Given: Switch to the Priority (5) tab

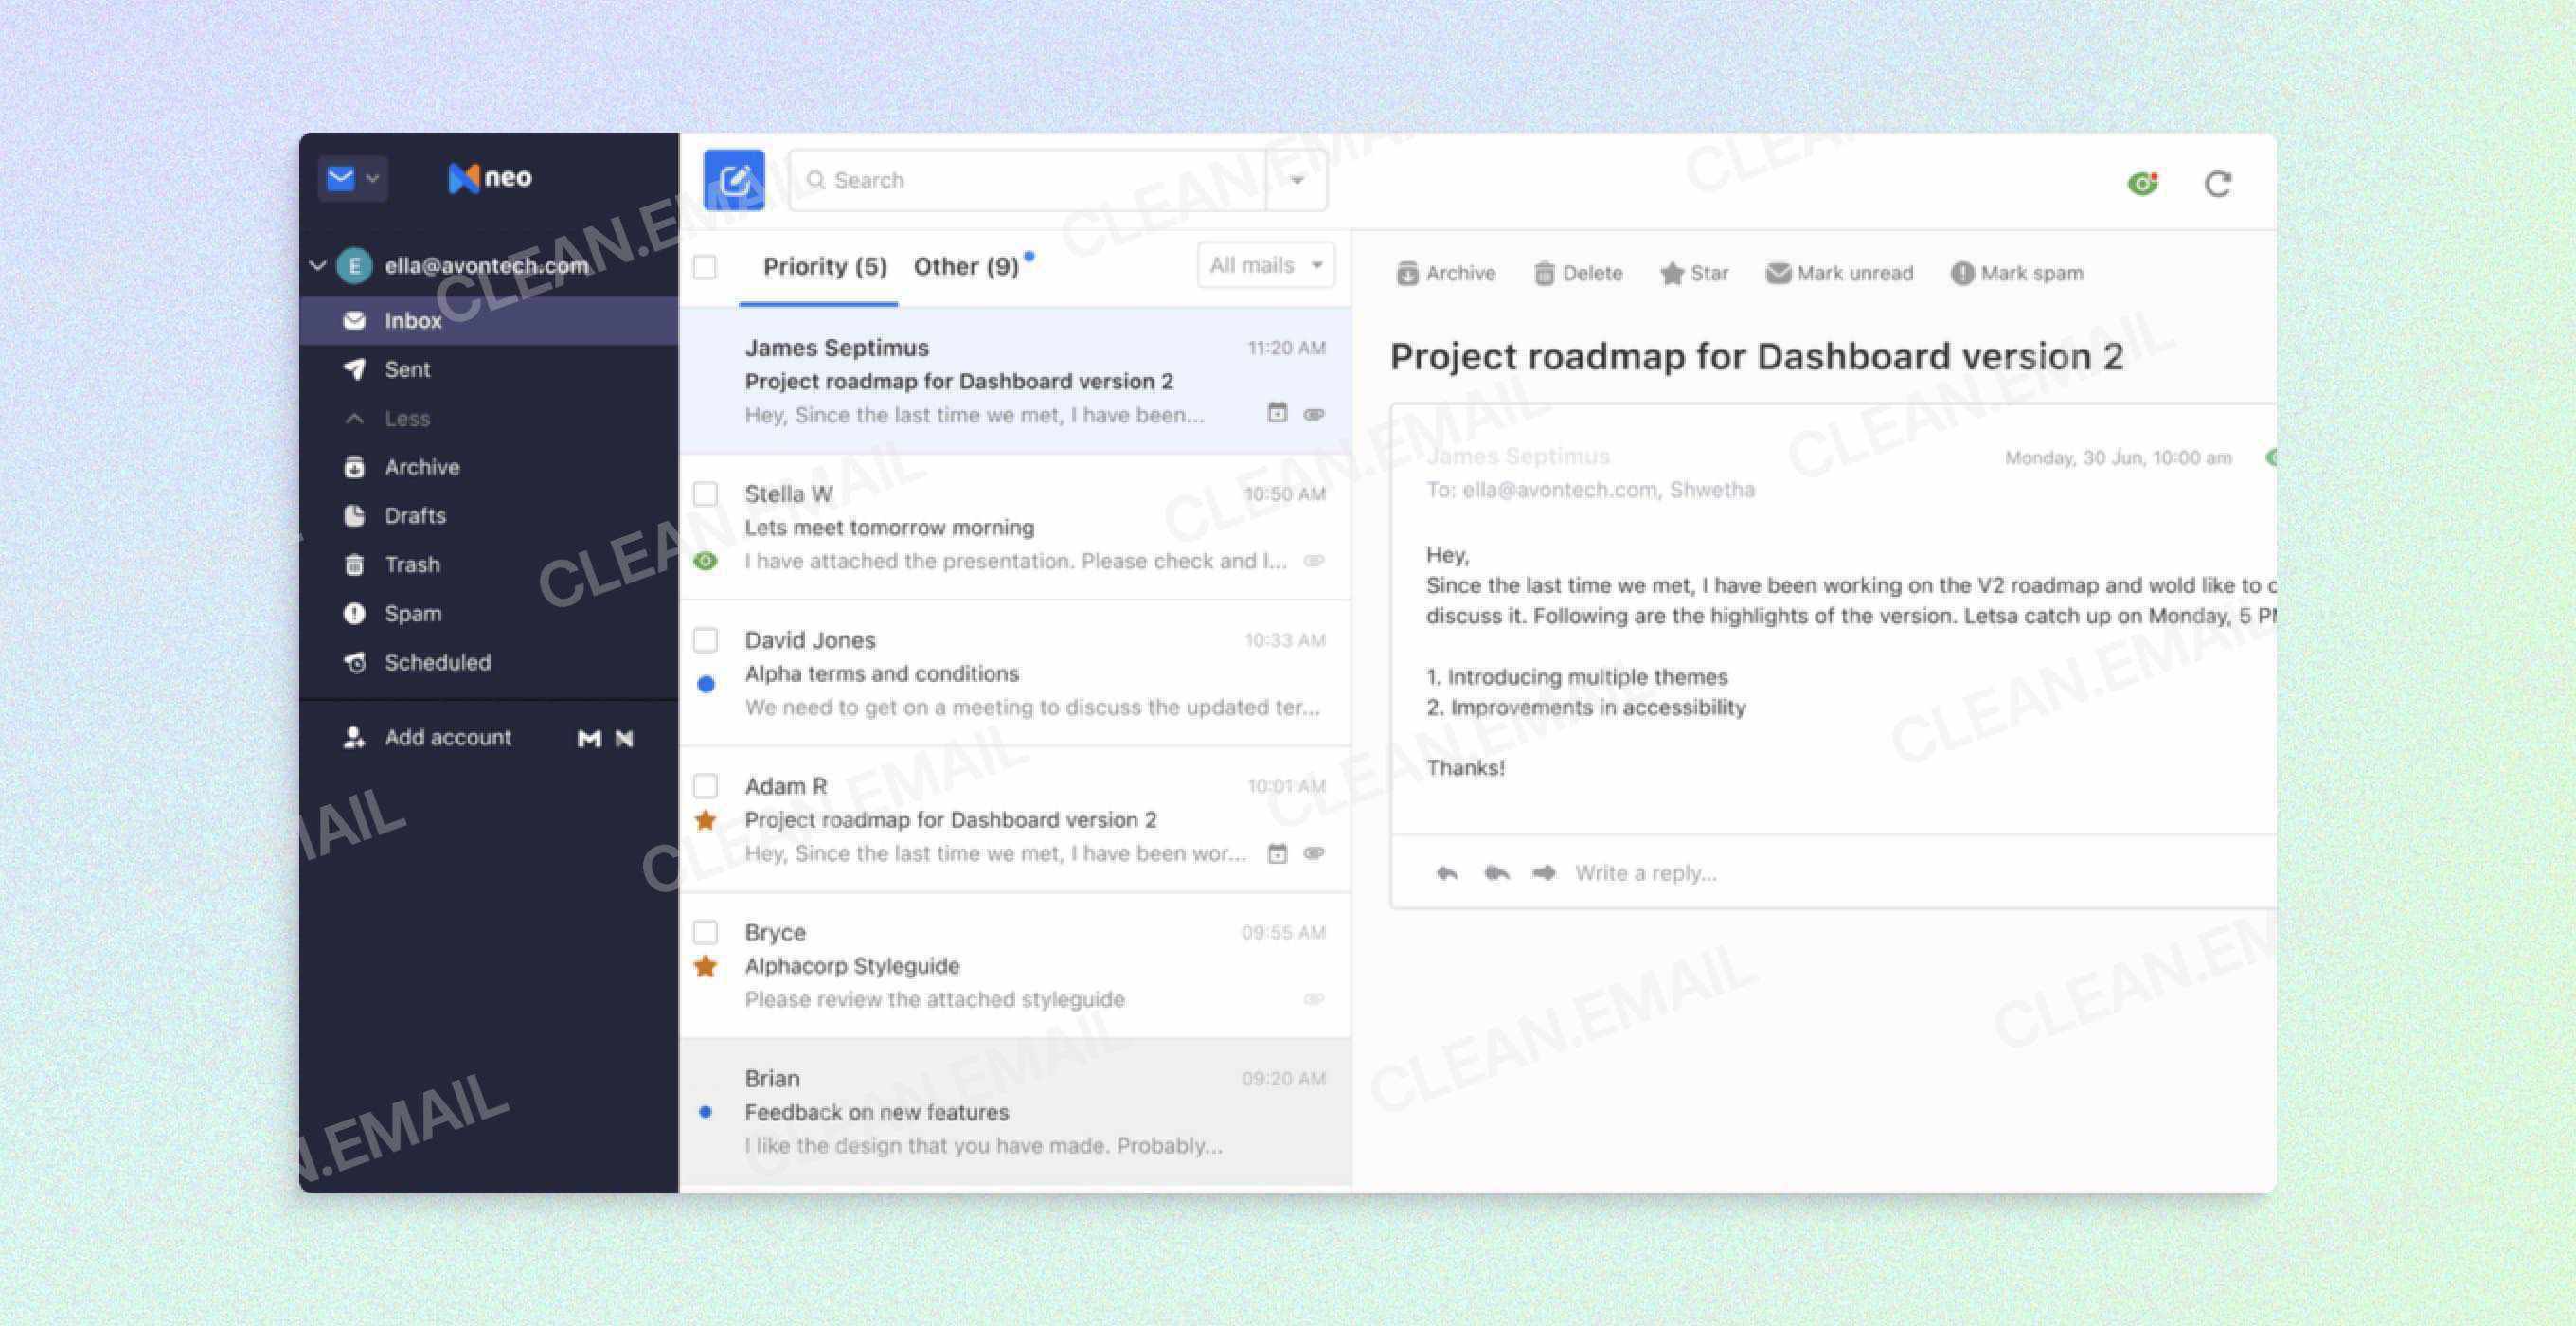Looking at the screenshot, I should point(822,265).
